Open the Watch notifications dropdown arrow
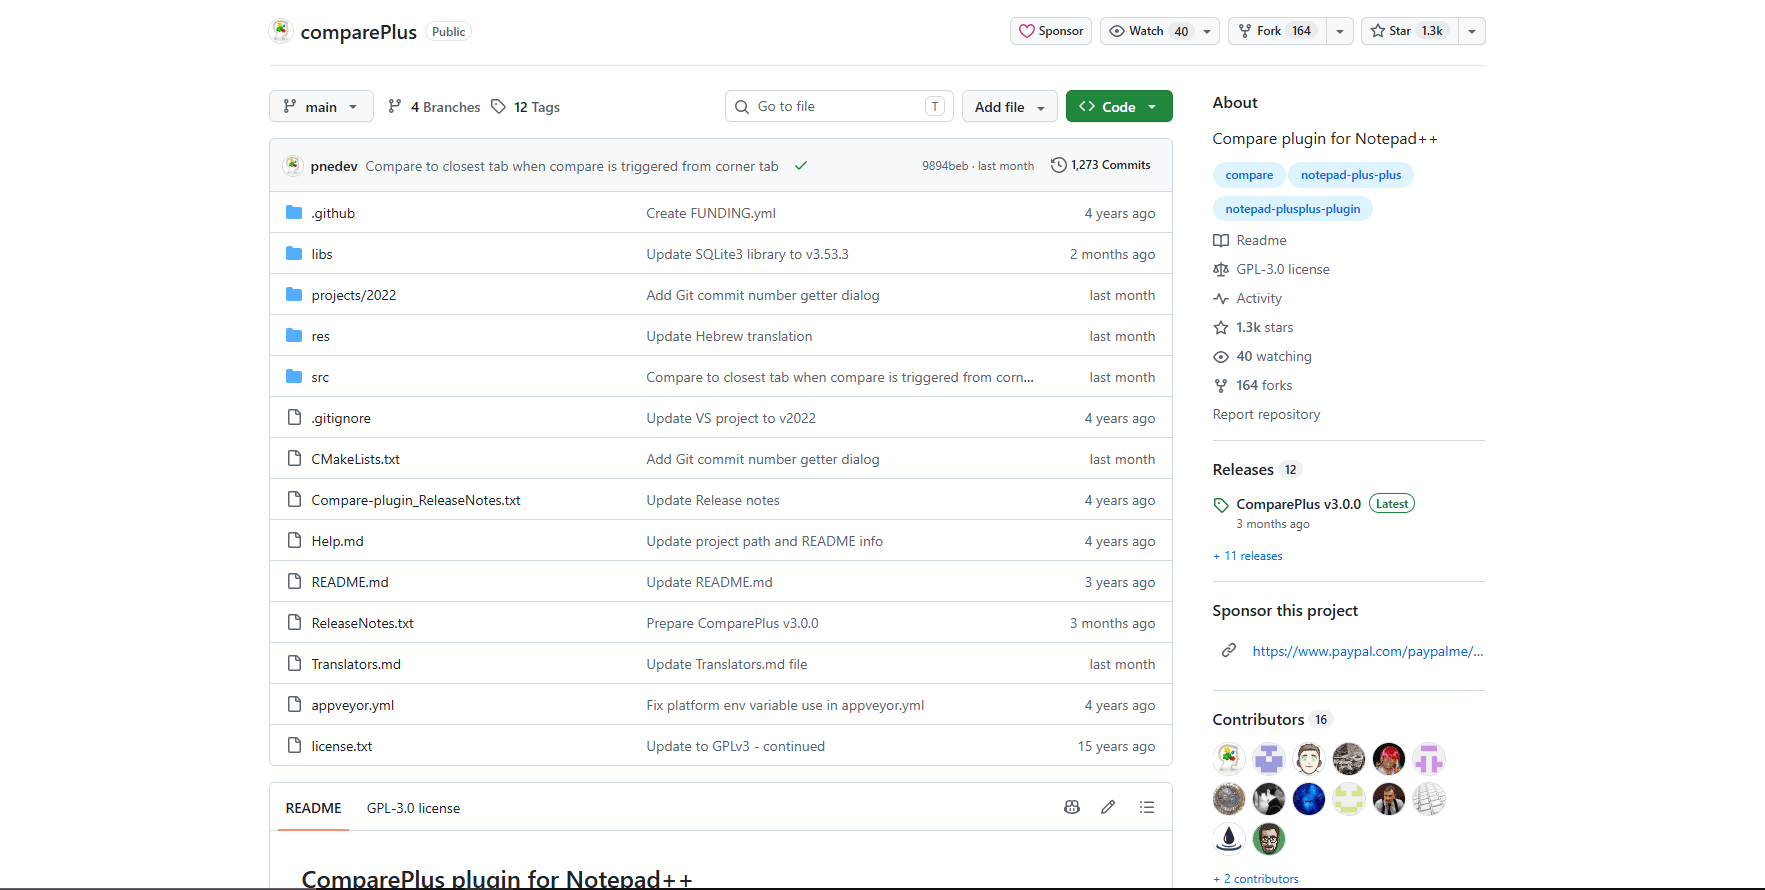 [x=1207, y=31]
